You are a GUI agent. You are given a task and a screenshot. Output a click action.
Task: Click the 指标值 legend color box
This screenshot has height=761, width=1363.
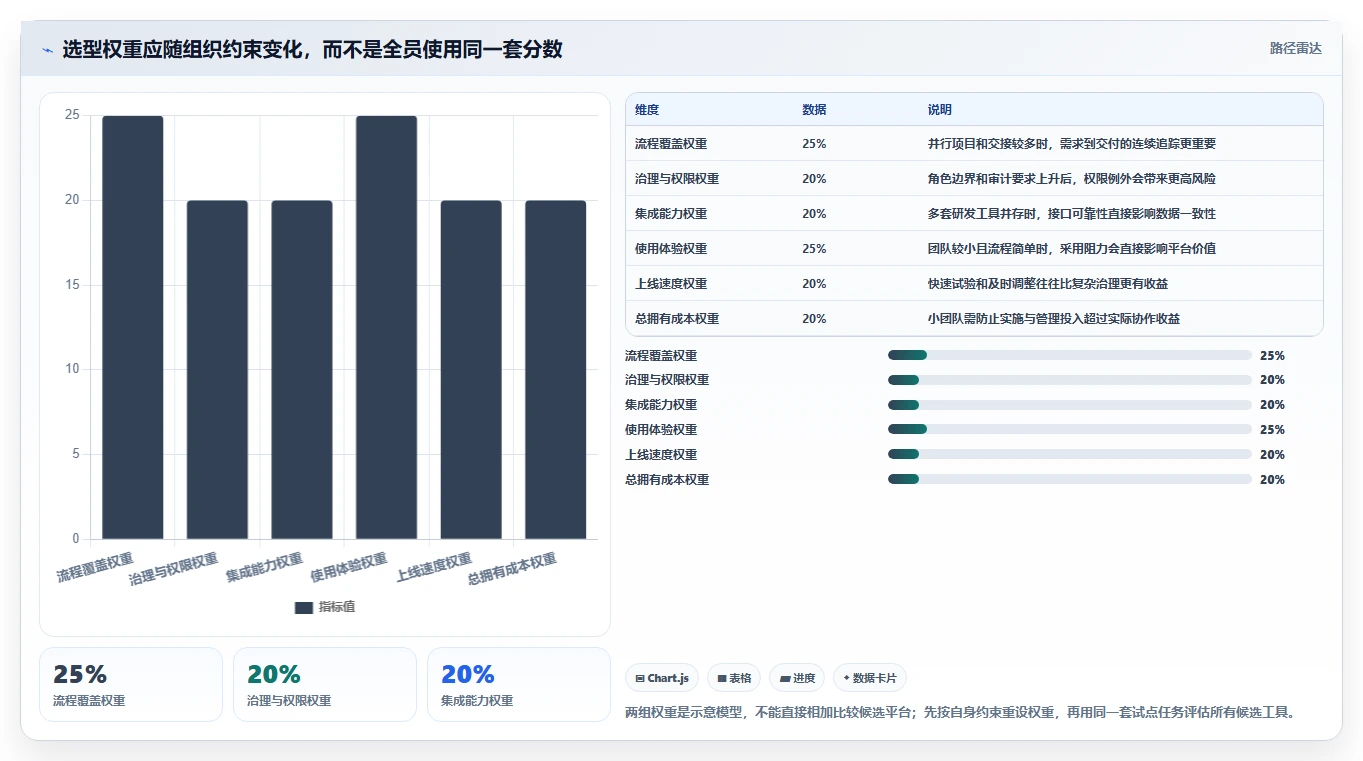click(x=304, y=607)
